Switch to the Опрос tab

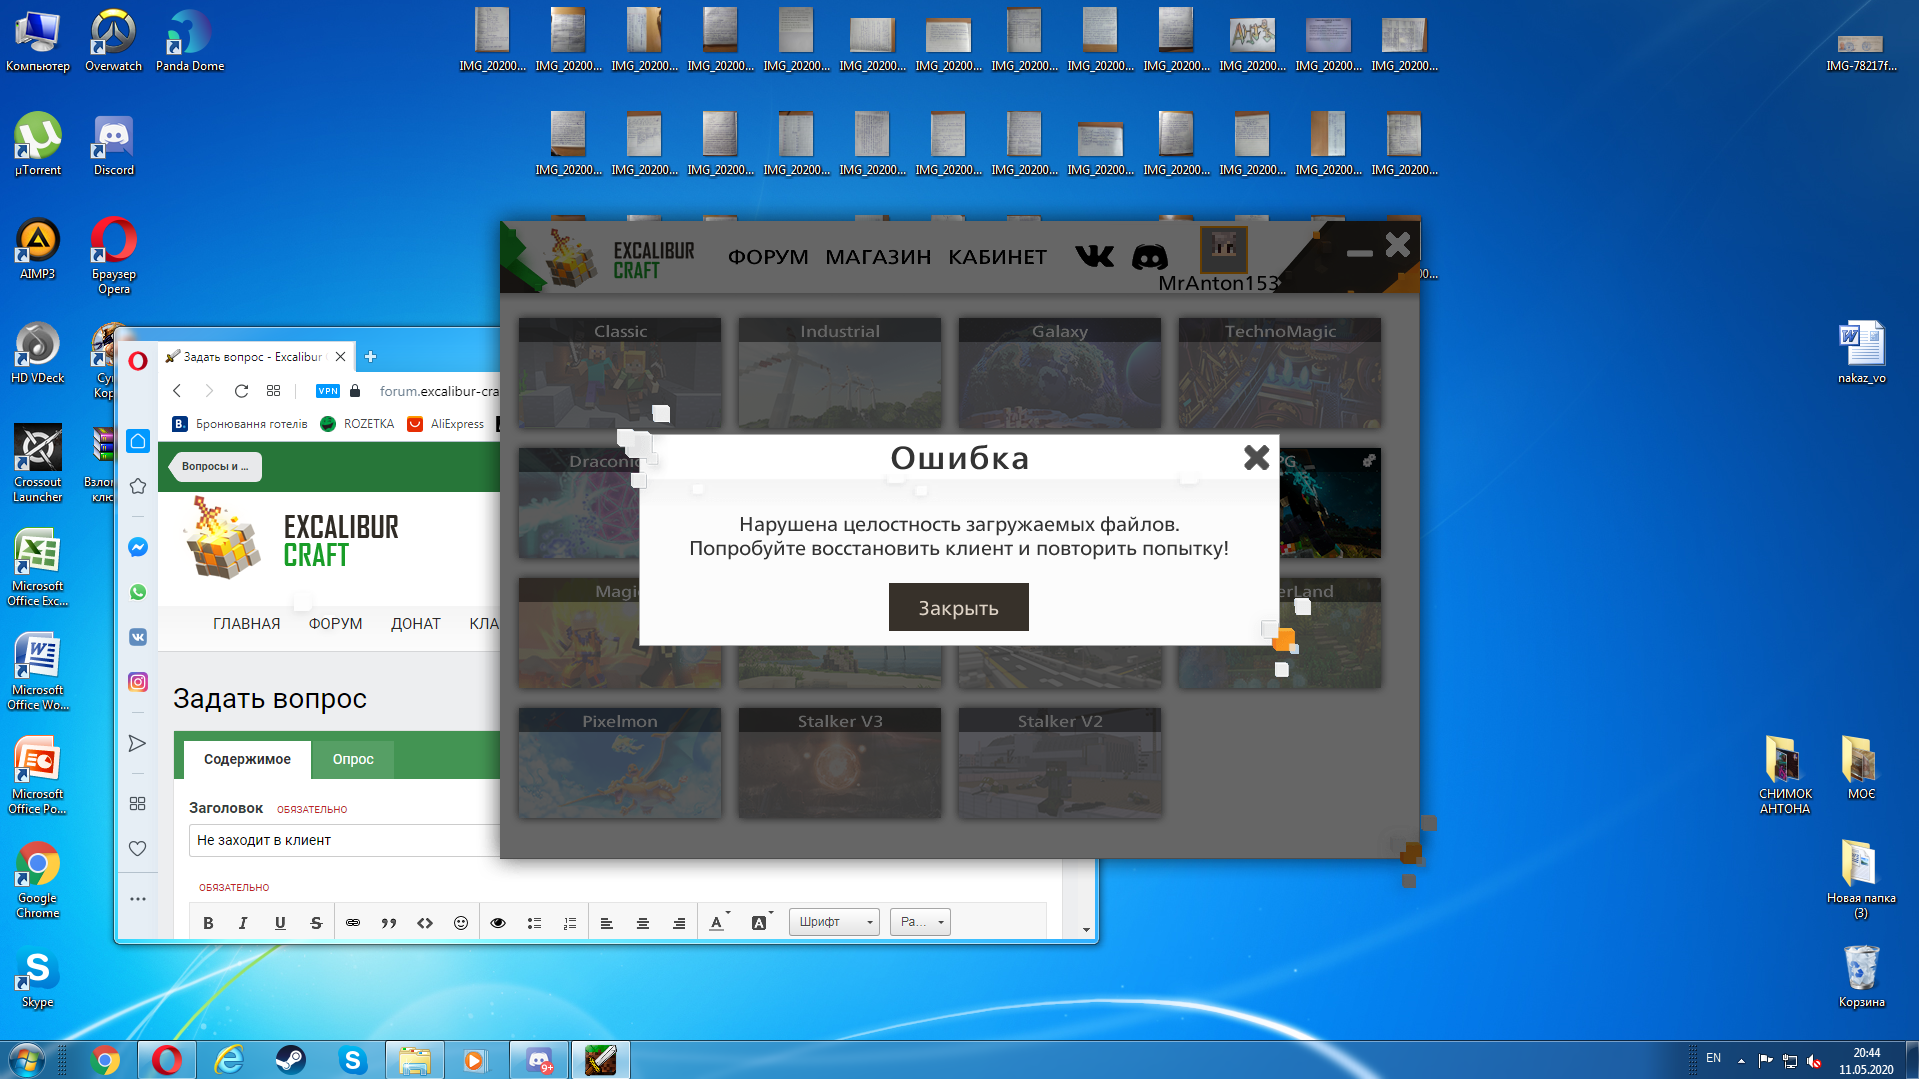tap(353, 759)
